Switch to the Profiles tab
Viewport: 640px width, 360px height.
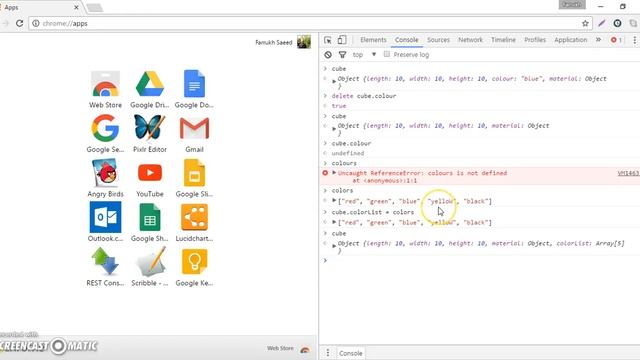535,40
